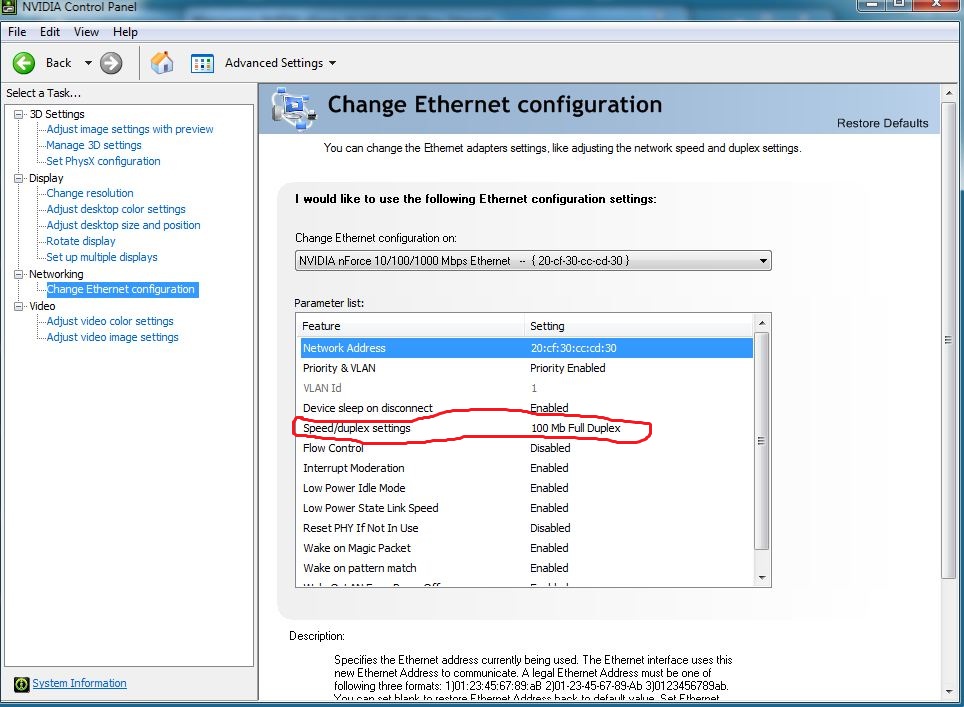Select Set PhysX configuration
The width and height of the screenshot is (964, 707).
[x=103, y=161]
